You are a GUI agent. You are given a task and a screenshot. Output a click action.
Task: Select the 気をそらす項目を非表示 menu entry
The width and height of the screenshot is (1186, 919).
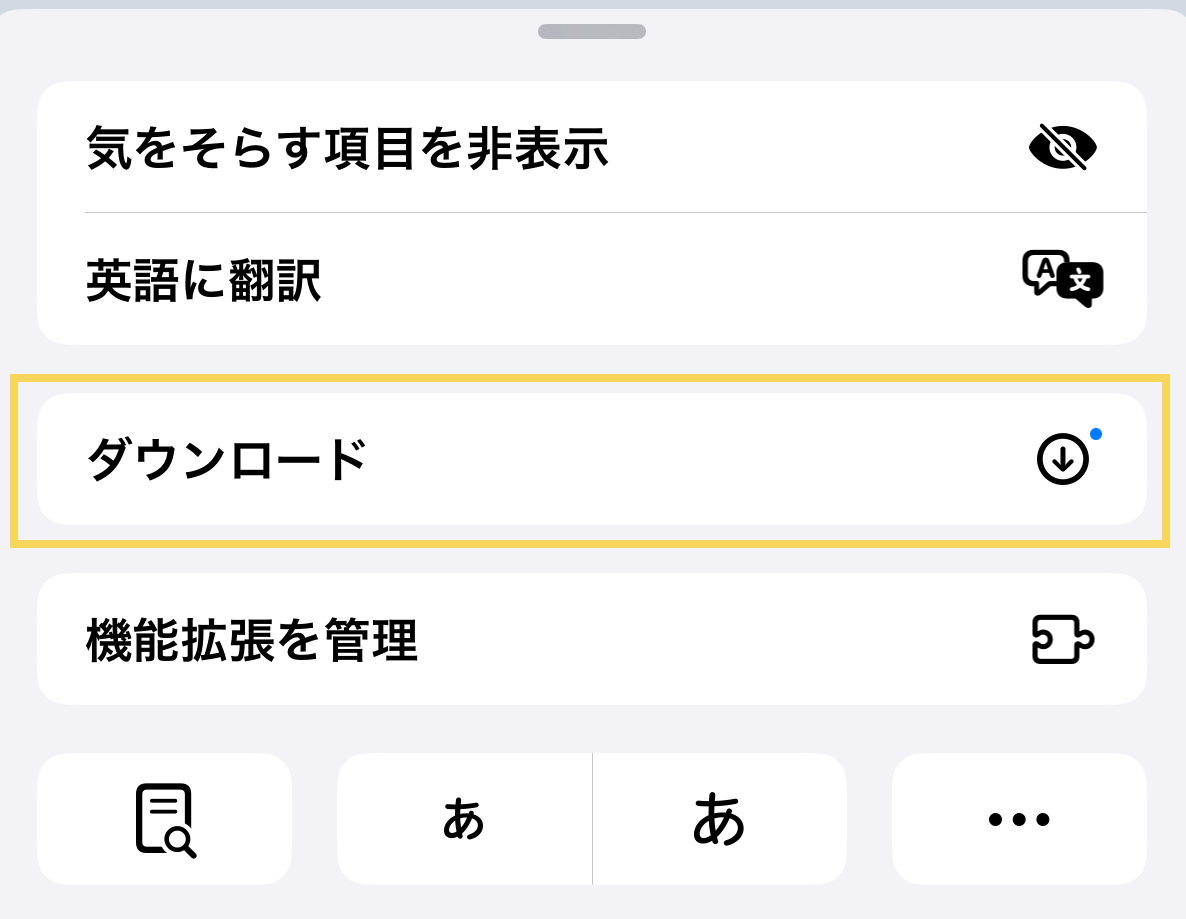point(590,148)
